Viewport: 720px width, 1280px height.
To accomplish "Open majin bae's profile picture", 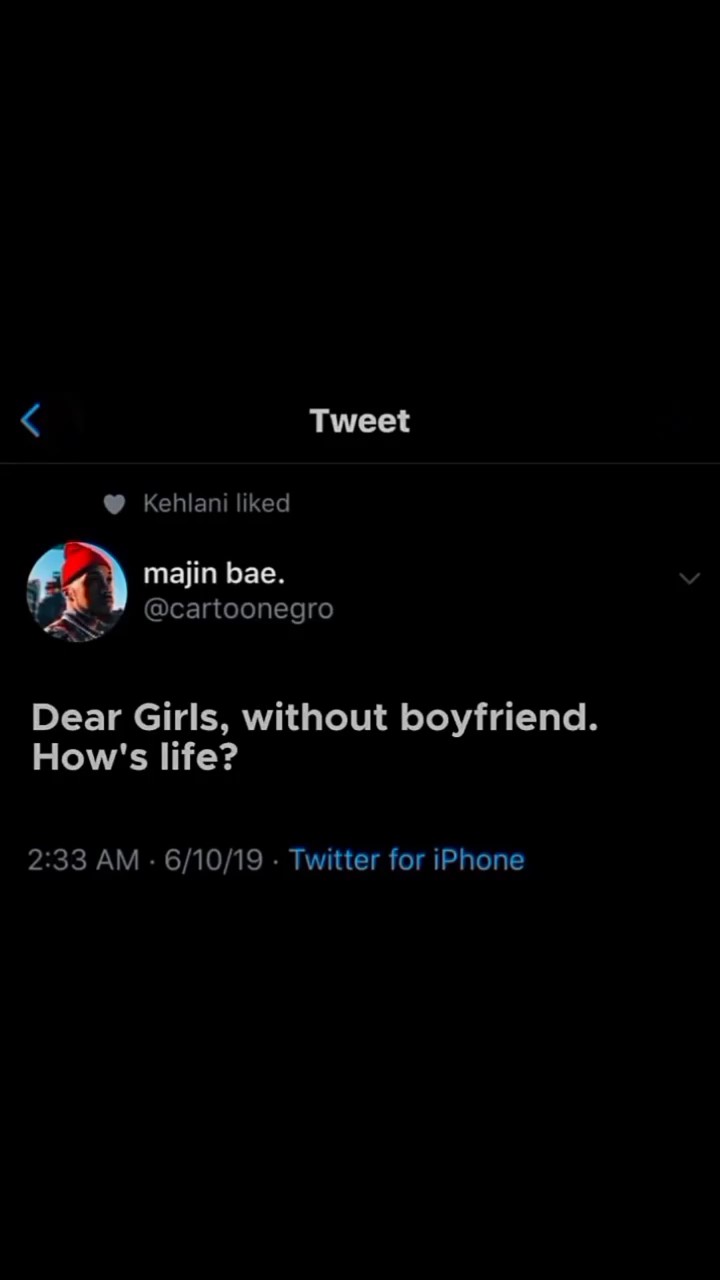I will point(77,591).
